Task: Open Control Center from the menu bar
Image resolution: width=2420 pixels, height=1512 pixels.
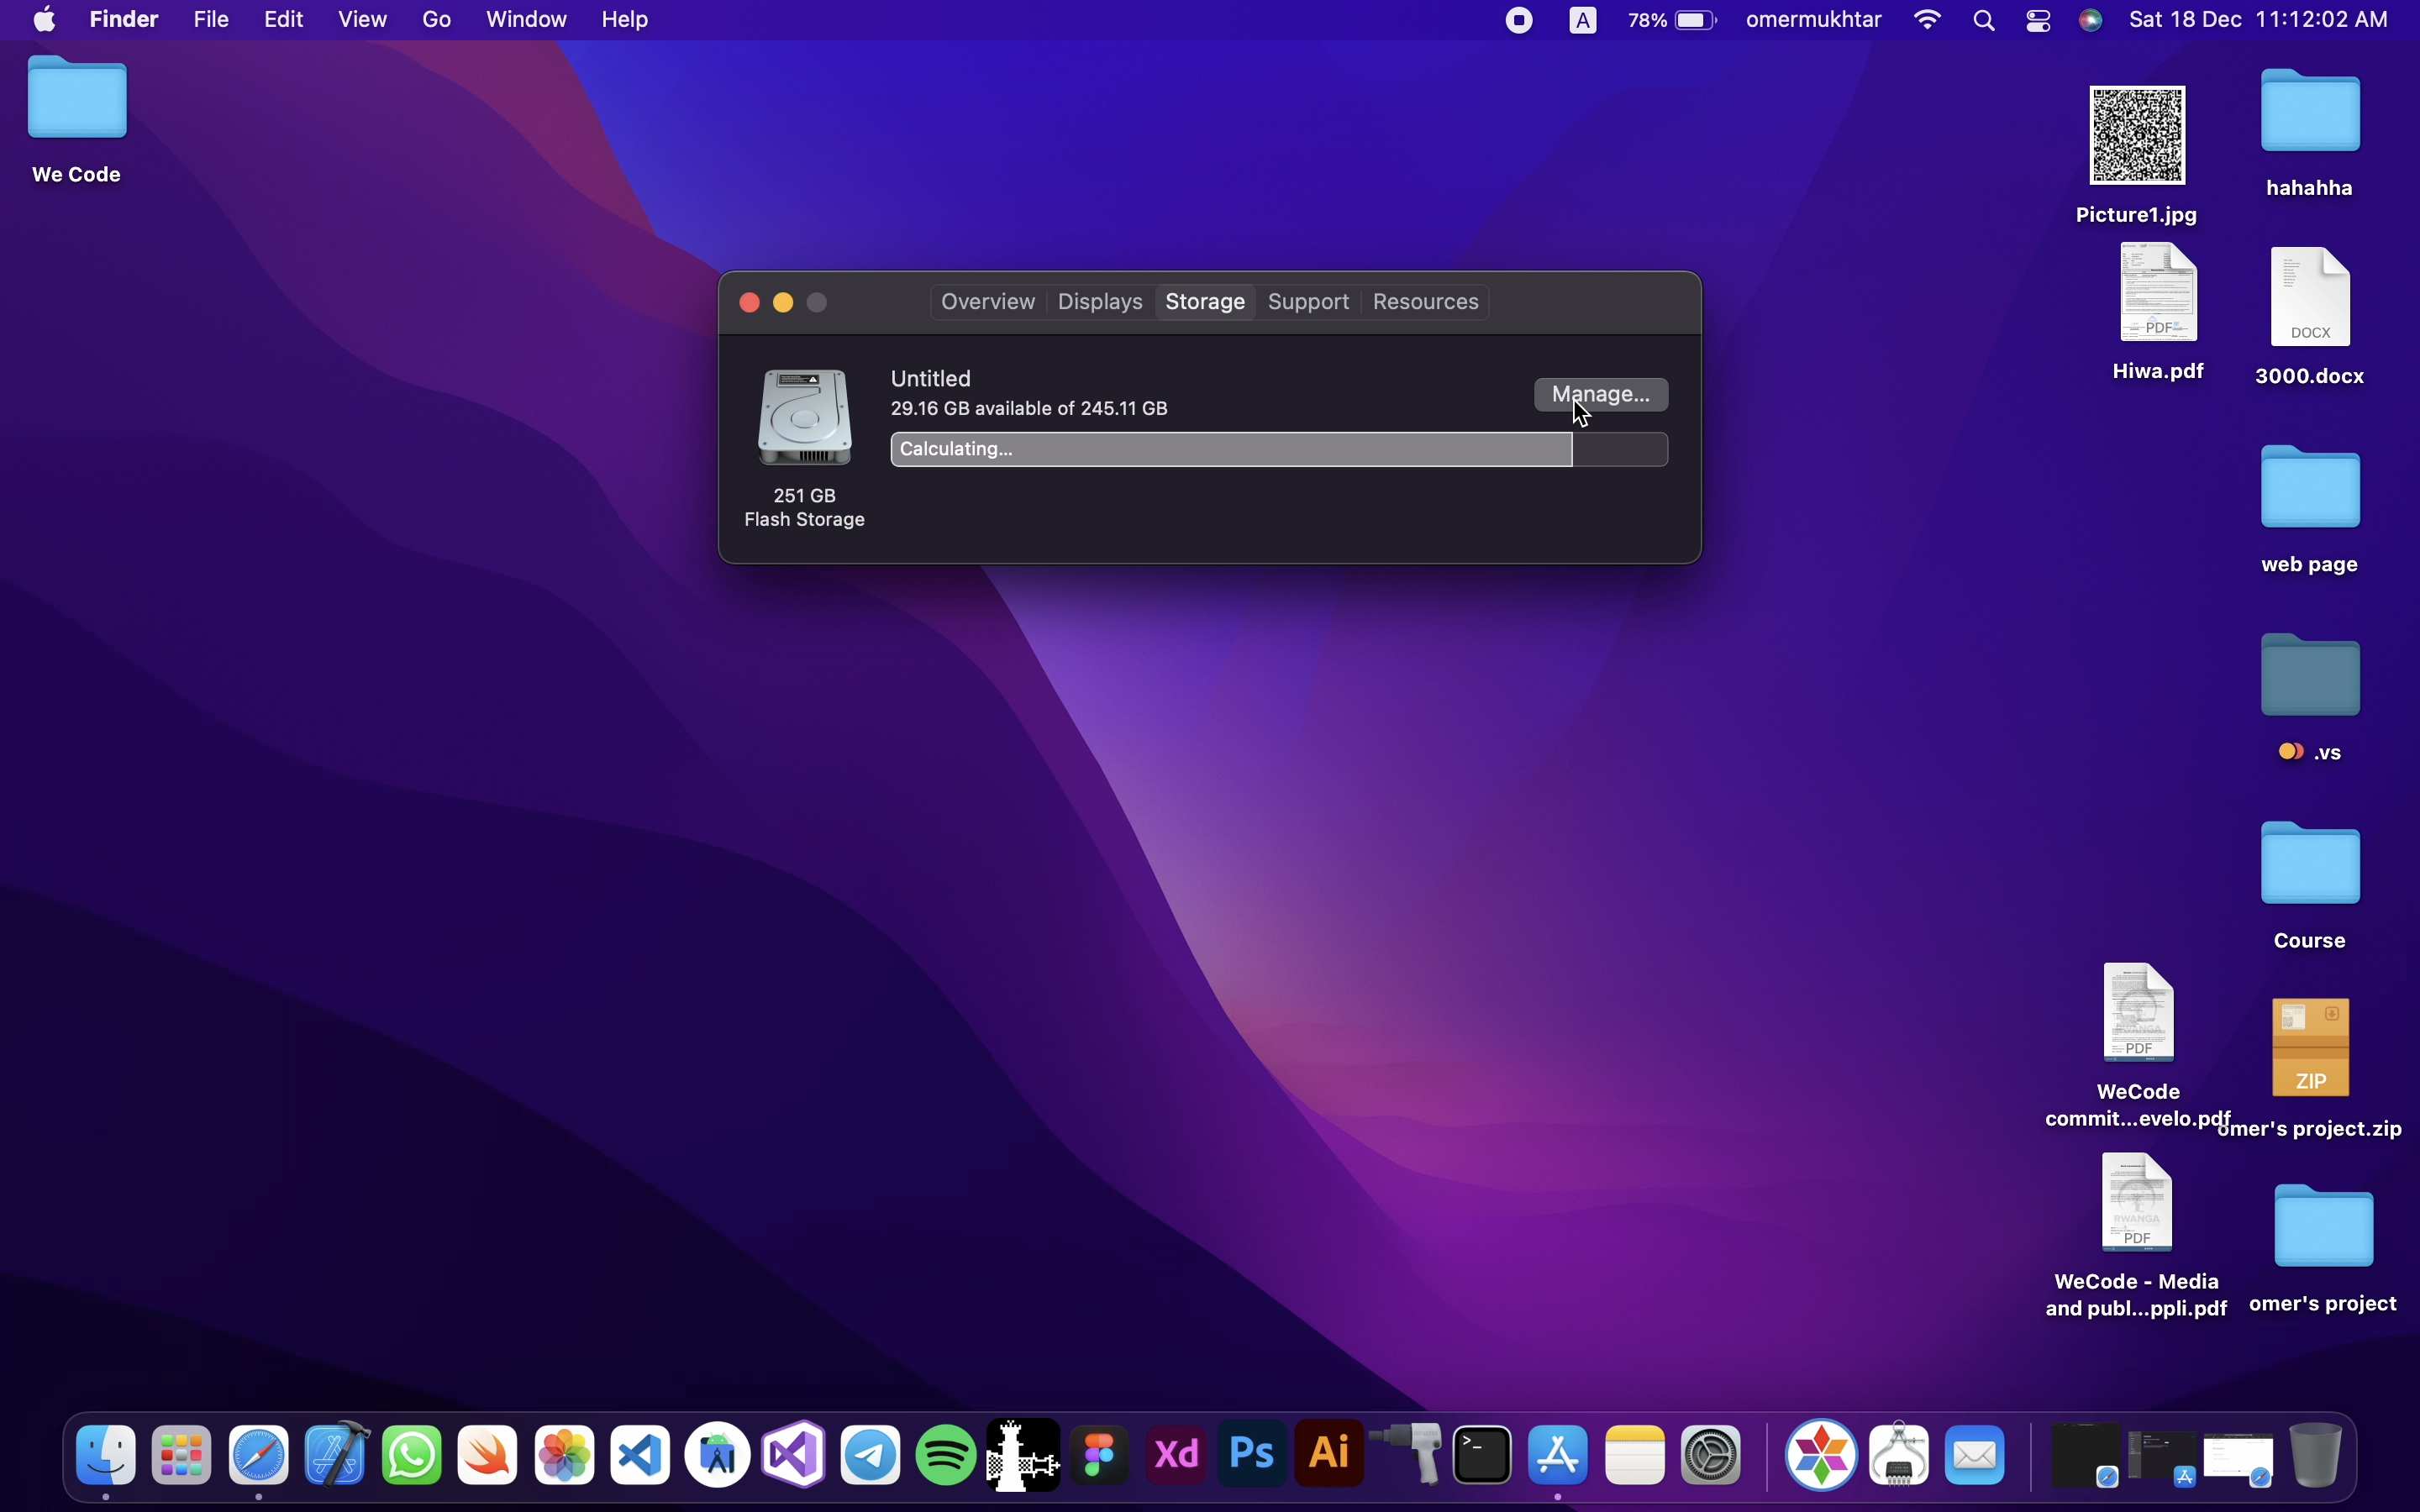Action: [2039, 20]
